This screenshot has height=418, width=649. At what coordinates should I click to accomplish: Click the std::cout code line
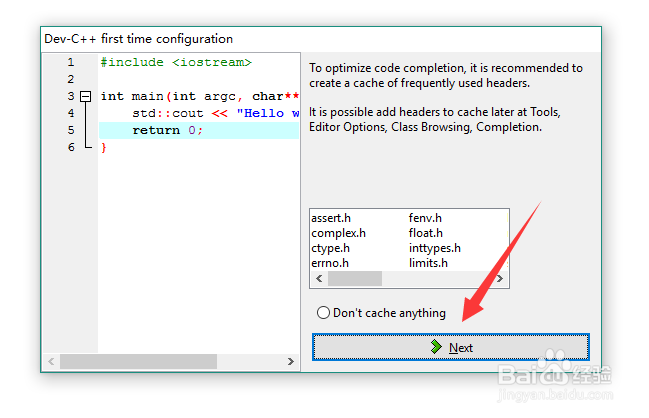coord(216,113)
